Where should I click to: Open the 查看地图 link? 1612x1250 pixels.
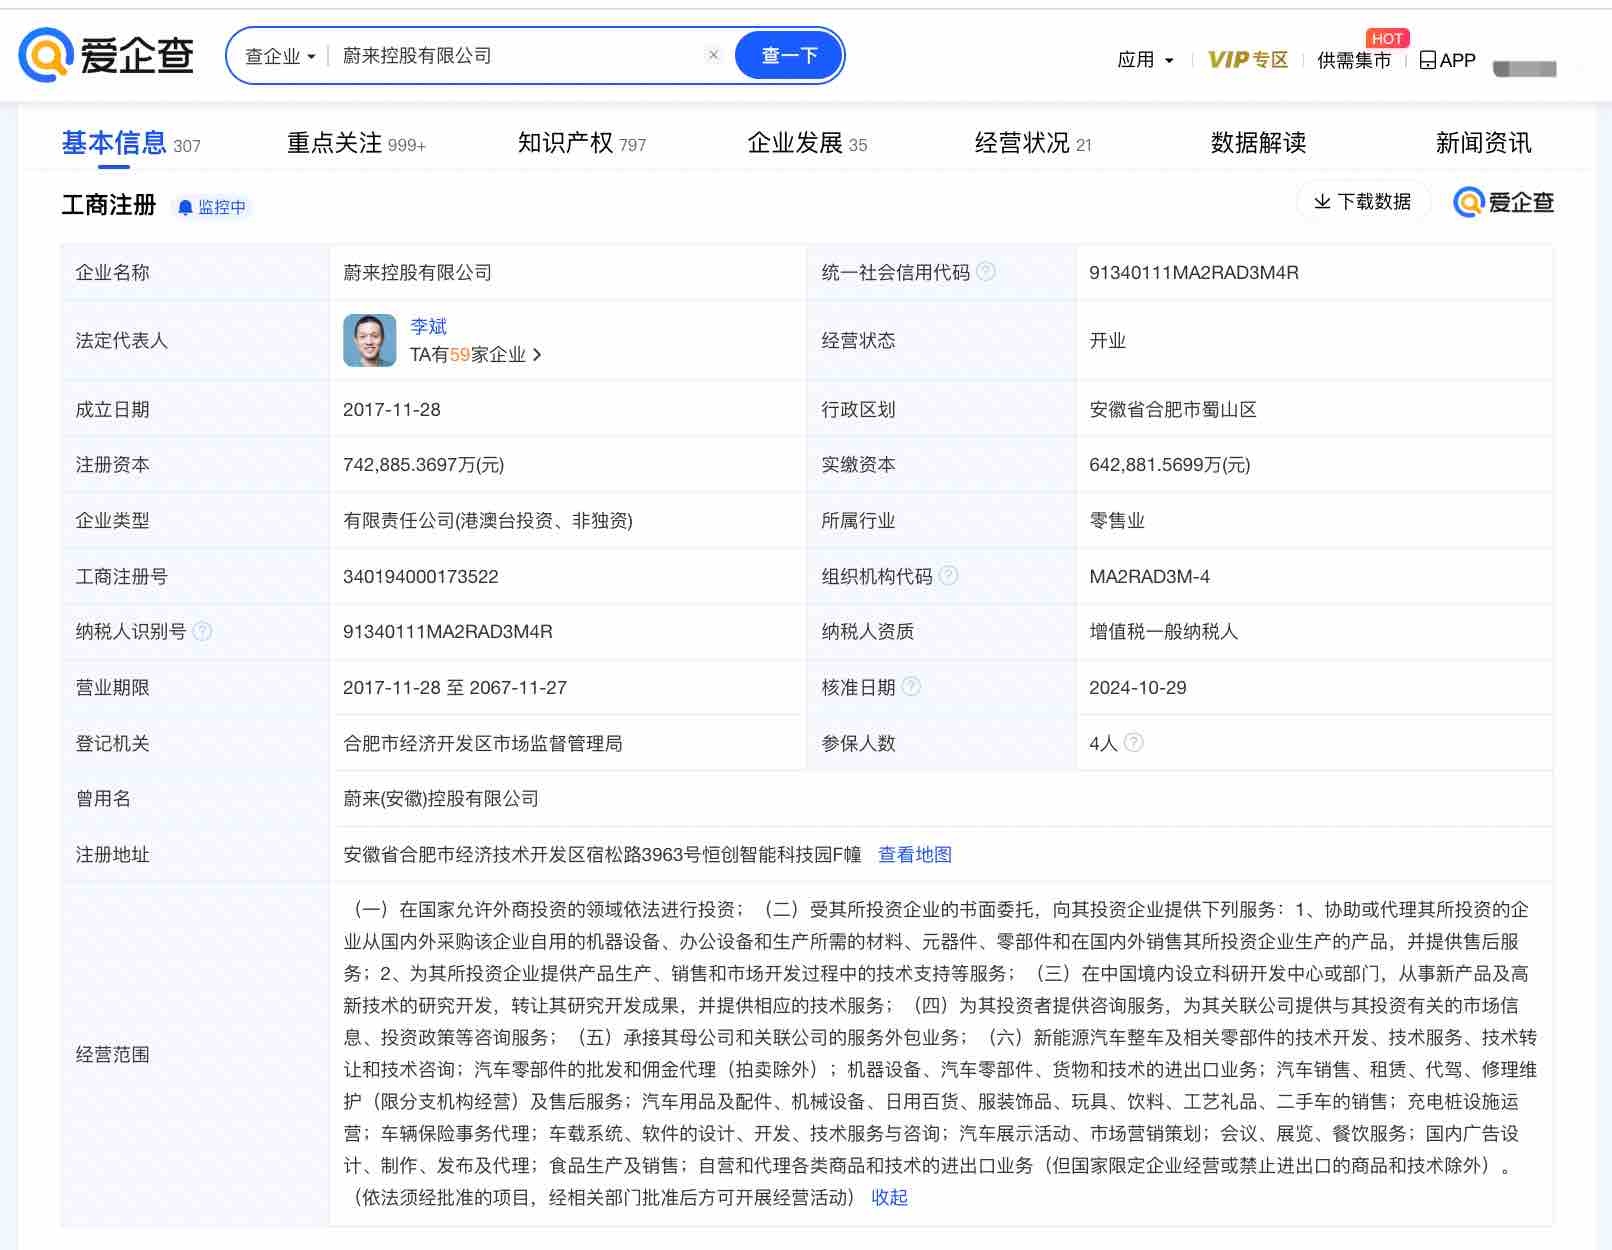click(915, 854)
